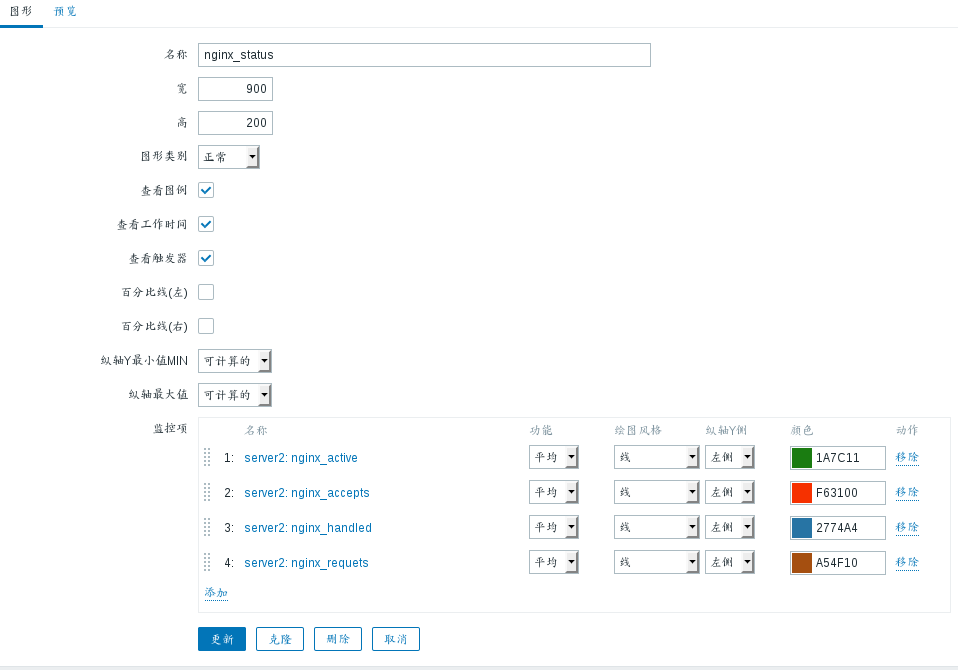Image resolution: width=958 pixels, height=670 pixels.
Task: Focus the 名称 field containing nginx_status
Action: [424, 55]
